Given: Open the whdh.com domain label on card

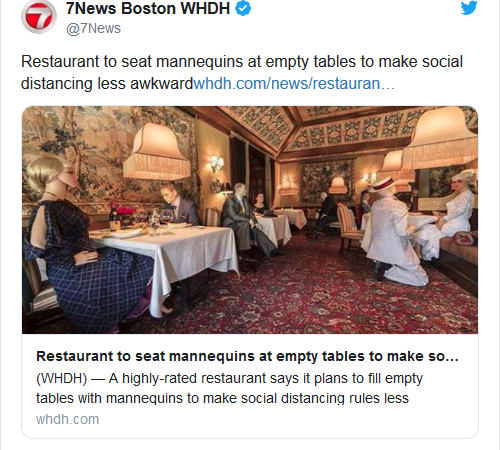Looking at the screenshot, I should pos(68,419).
